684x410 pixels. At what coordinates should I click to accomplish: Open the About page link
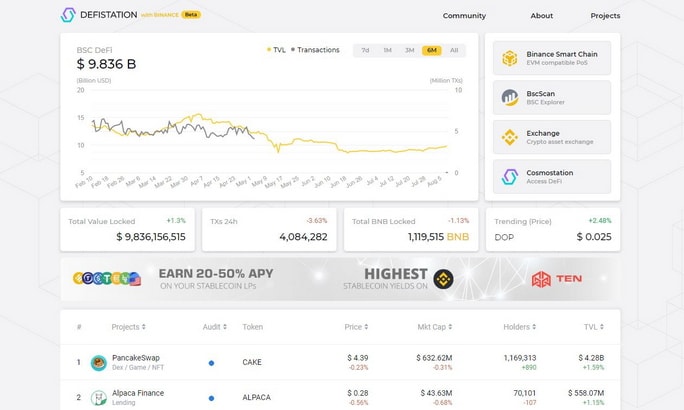click(541, 16)
